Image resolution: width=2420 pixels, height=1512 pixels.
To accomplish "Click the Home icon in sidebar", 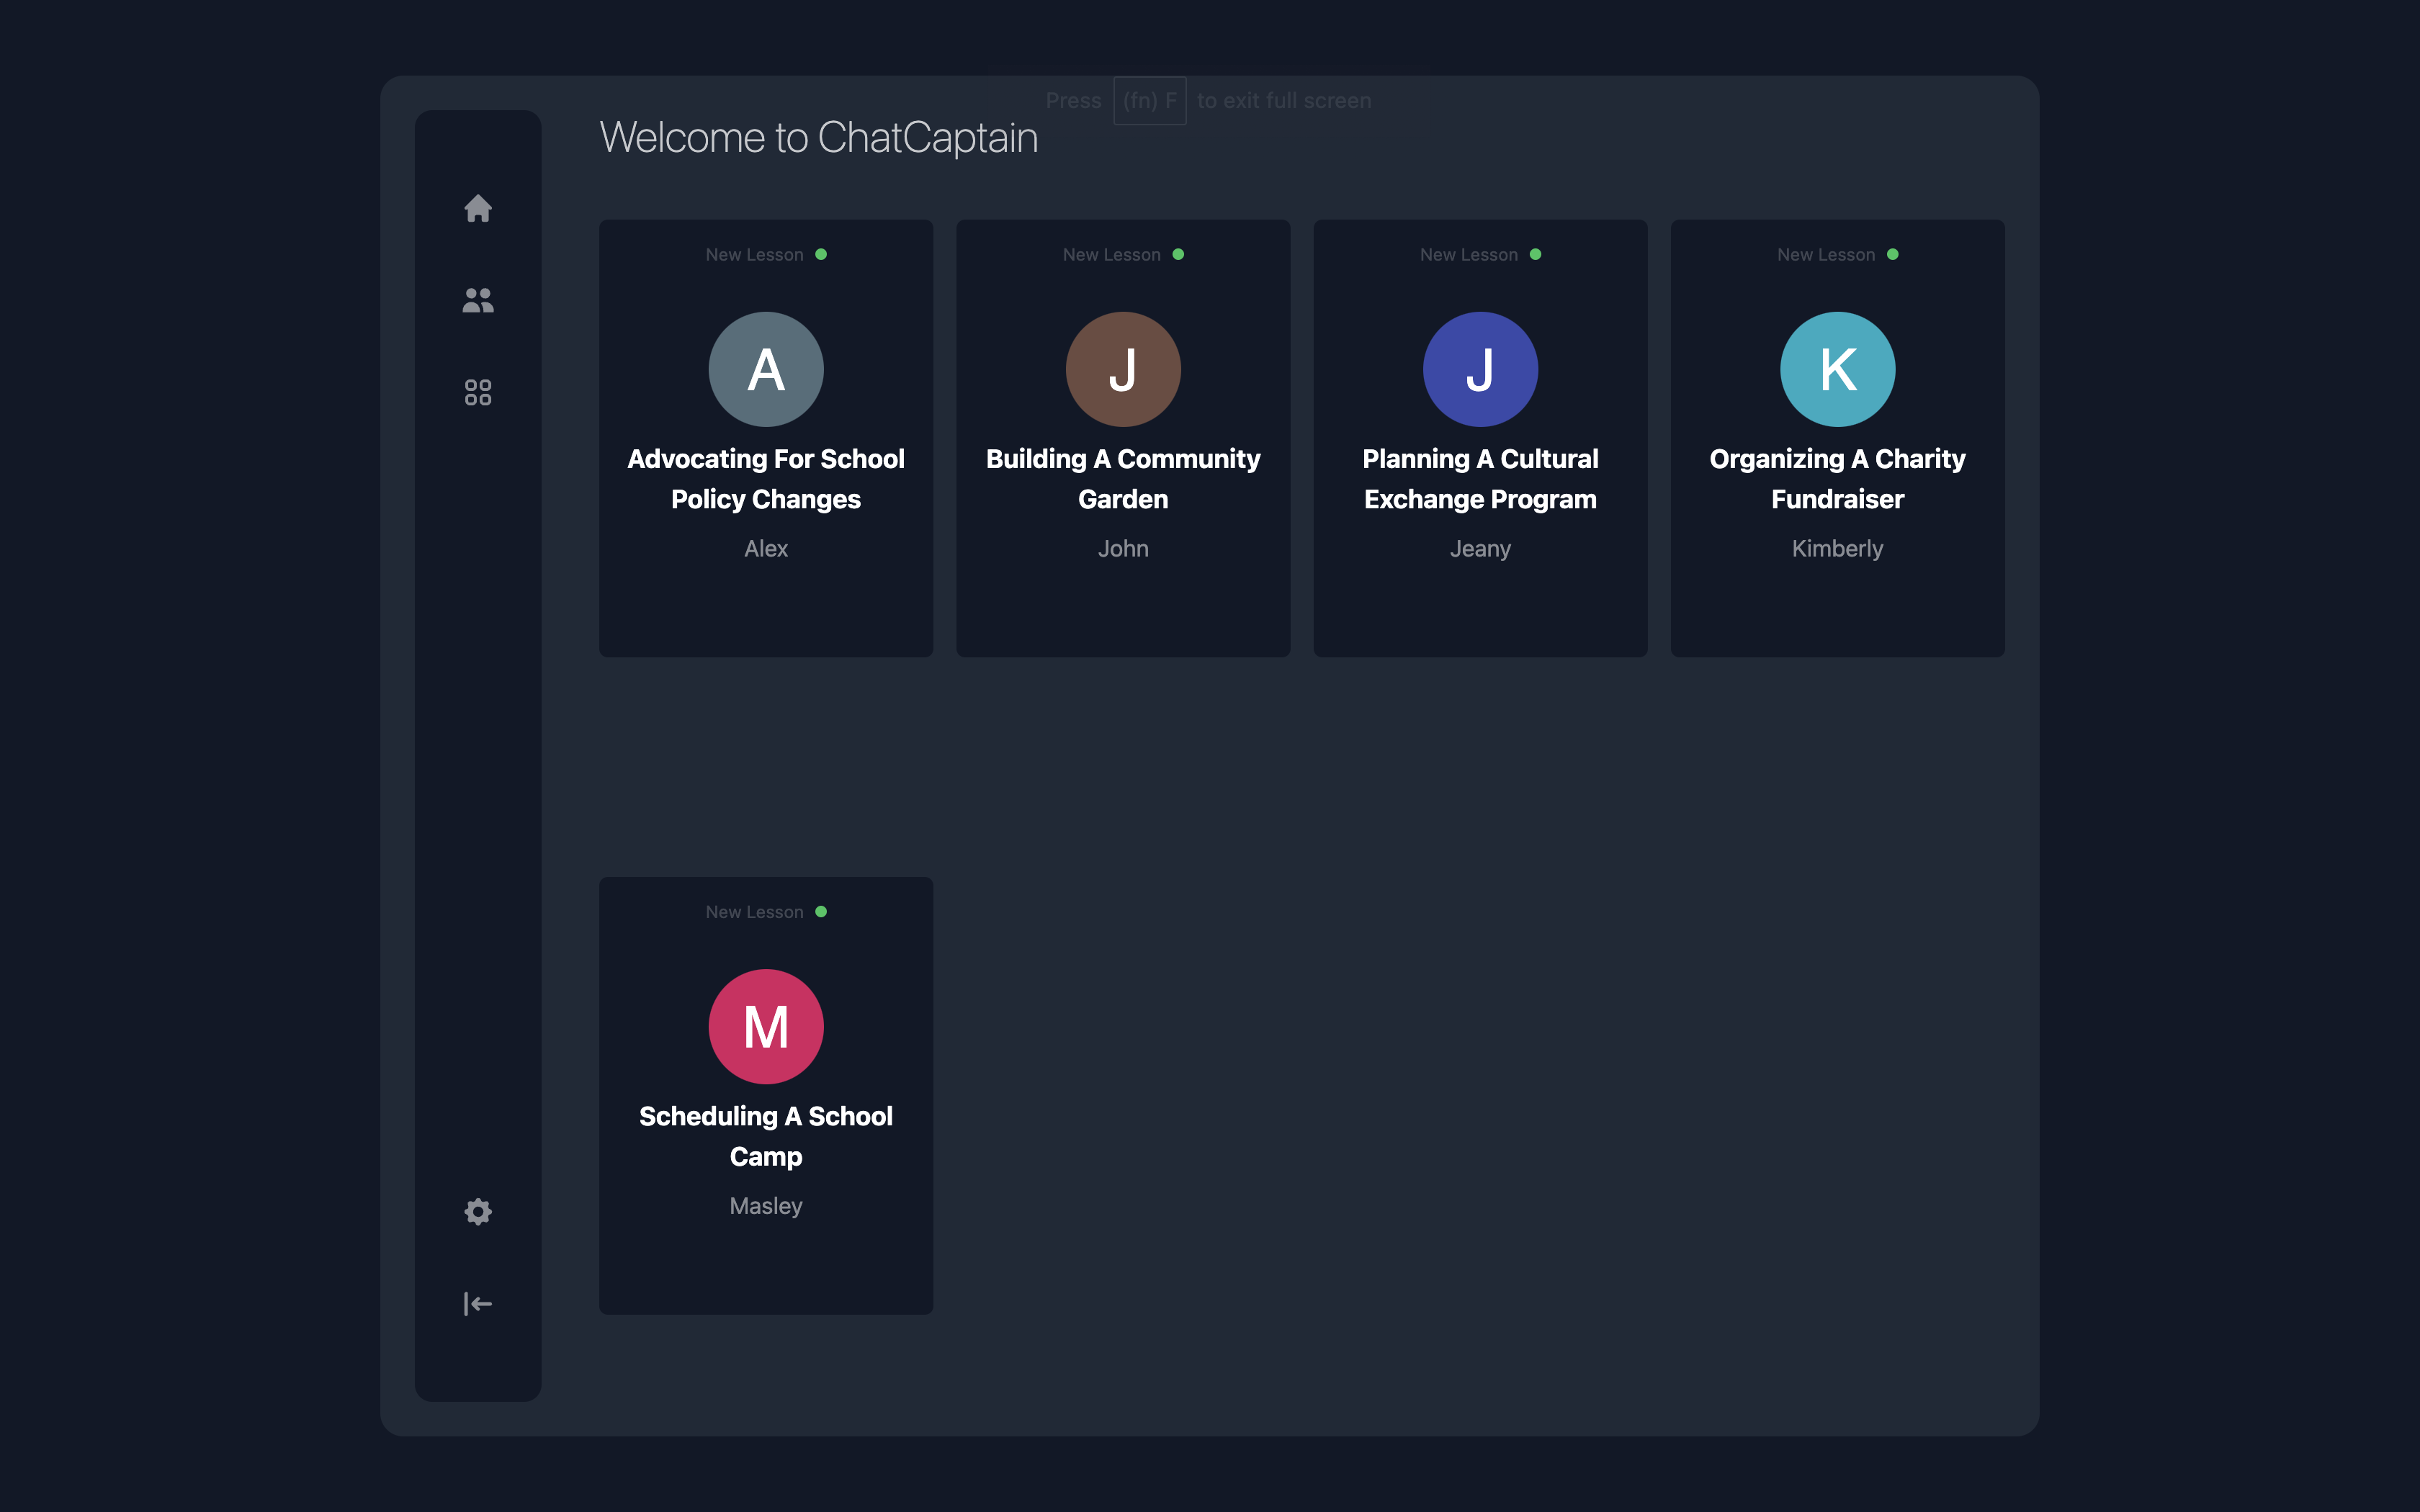I will [x=478, y=208].
